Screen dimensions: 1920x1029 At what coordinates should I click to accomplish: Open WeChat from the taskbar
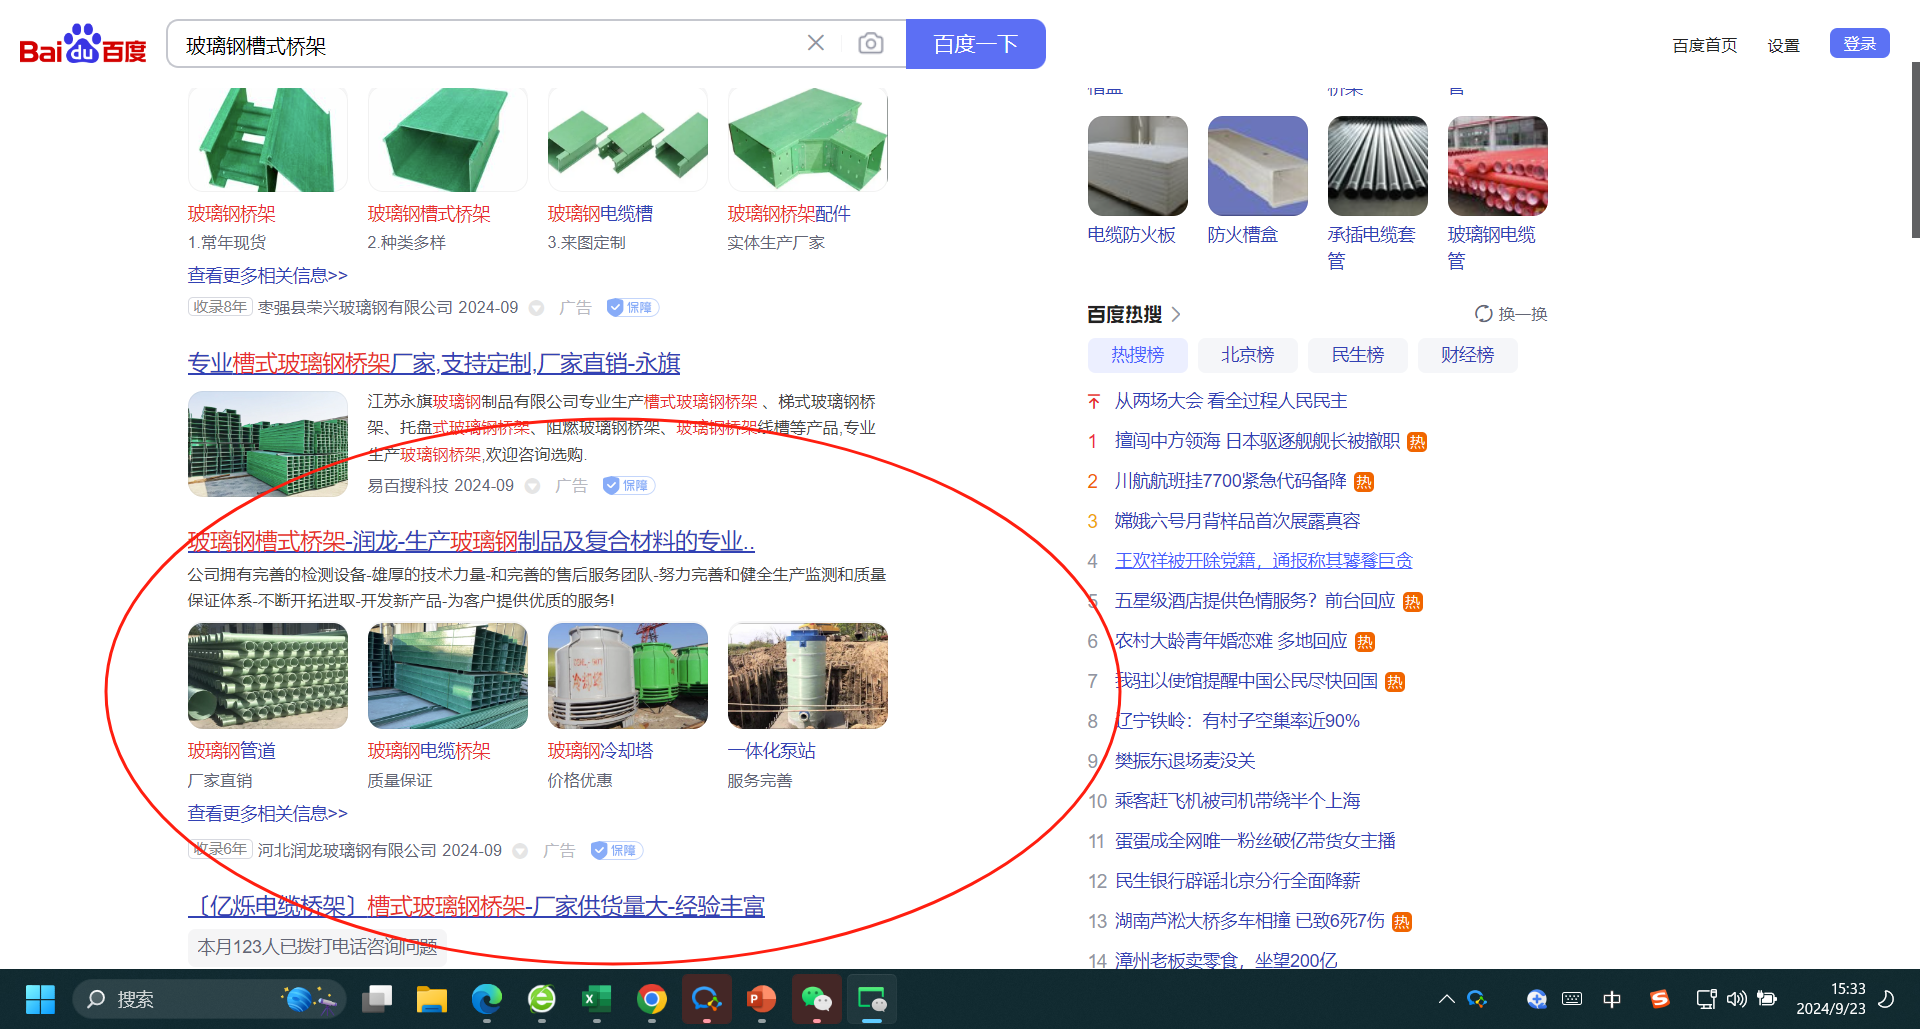817,999
